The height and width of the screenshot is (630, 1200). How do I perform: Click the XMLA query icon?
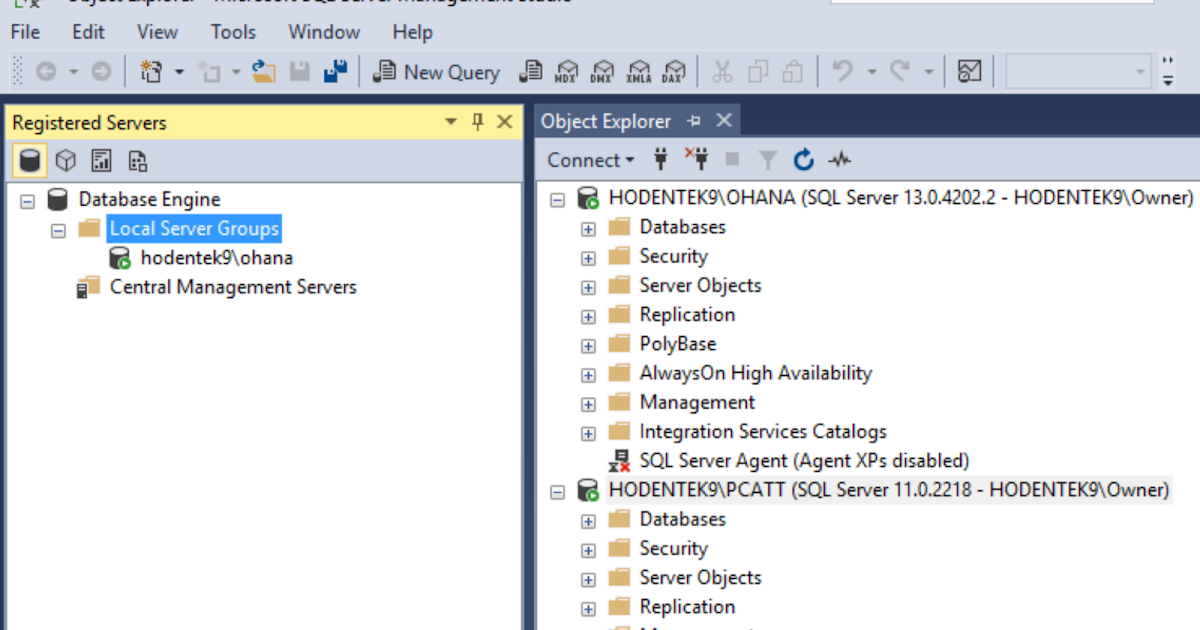[638, 72]
